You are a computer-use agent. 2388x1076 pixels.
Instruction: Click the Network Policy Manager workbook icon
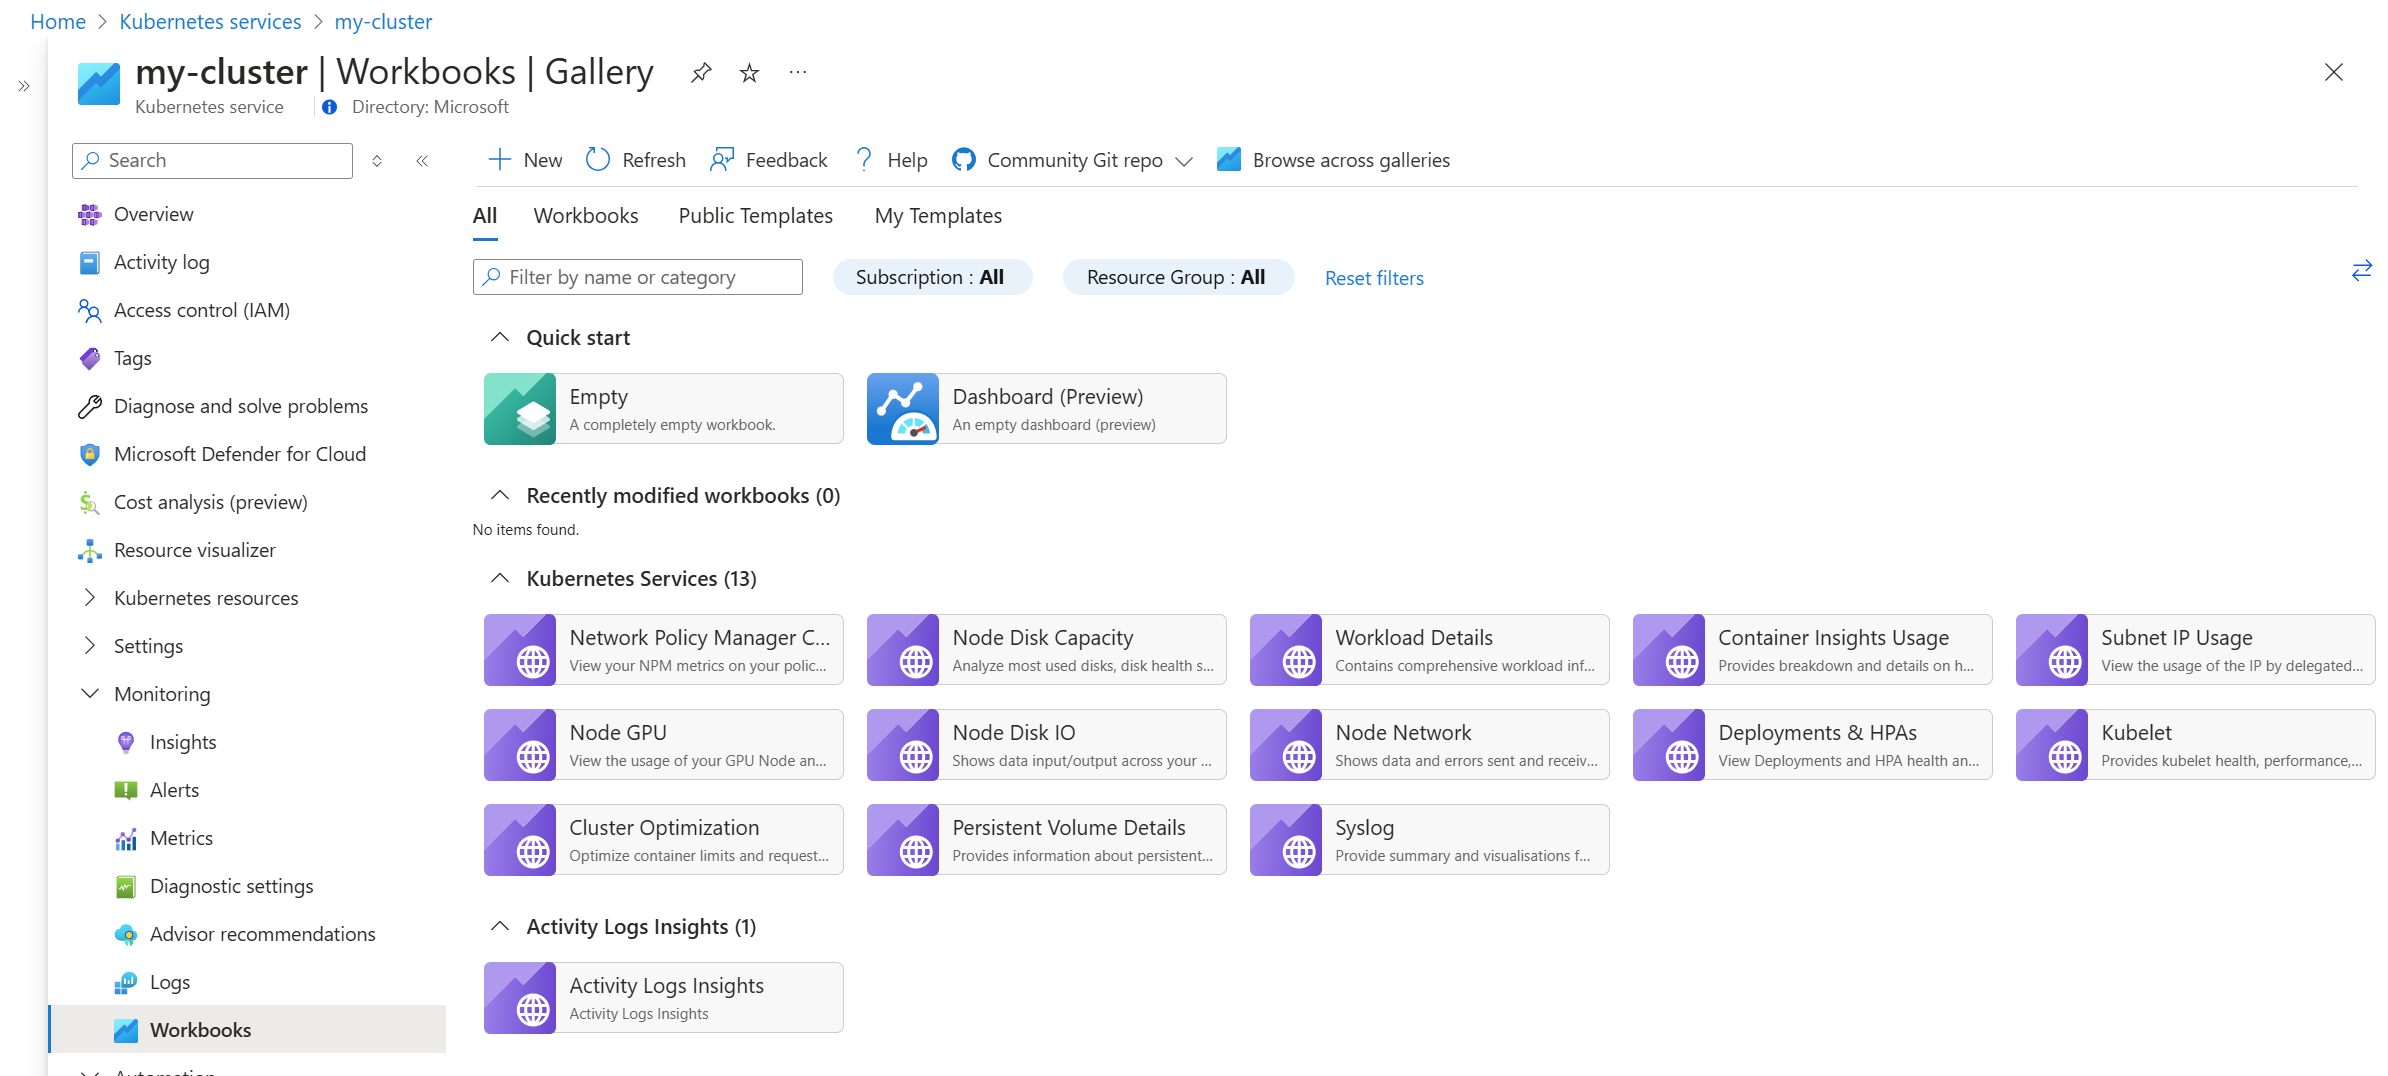point(520,650)
